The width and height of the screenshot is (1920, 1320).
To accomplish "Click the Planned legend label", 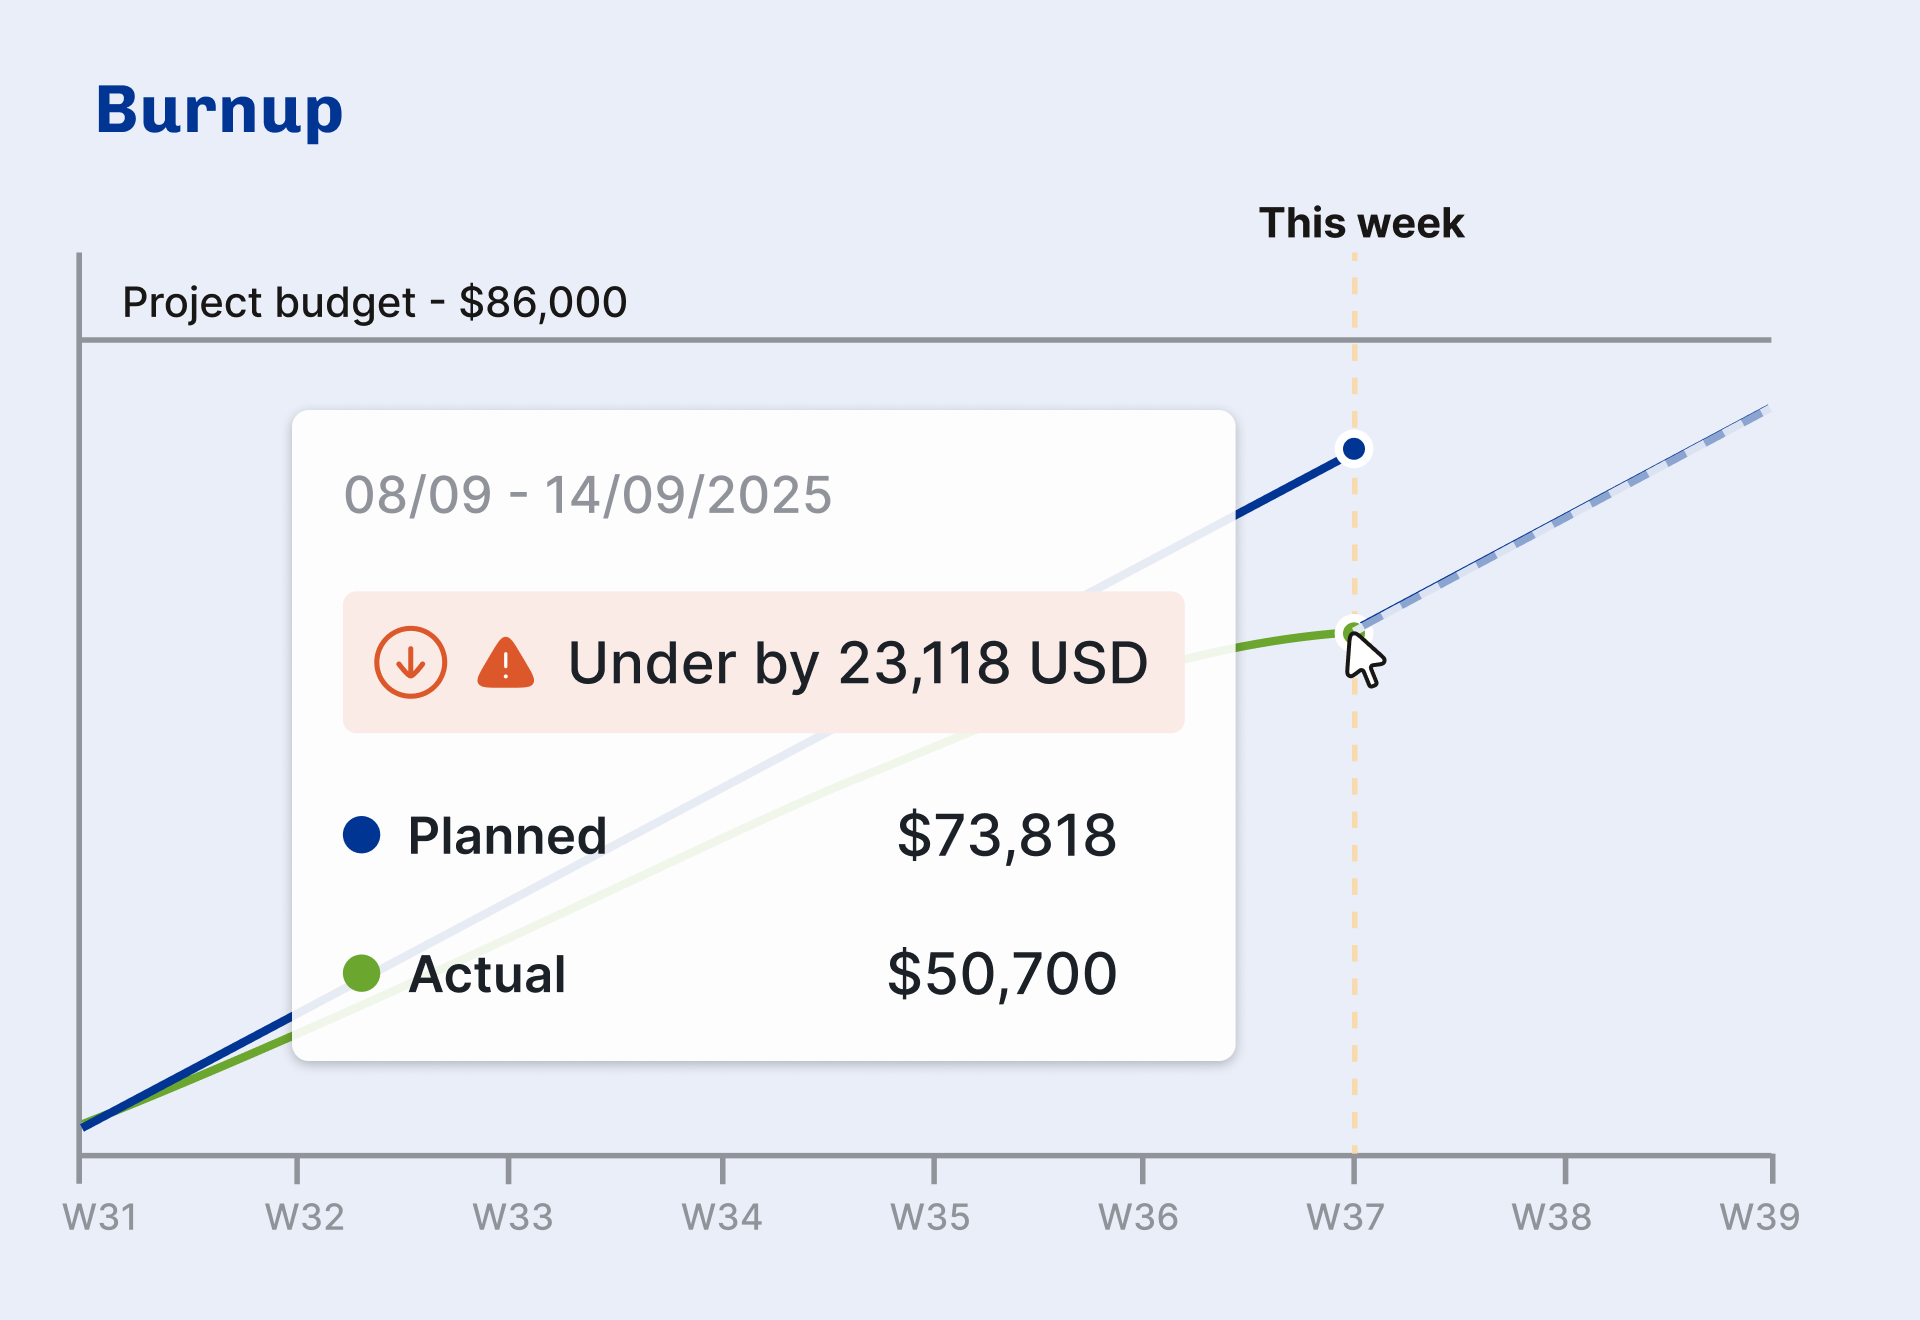I will click(x=507, y=835).
